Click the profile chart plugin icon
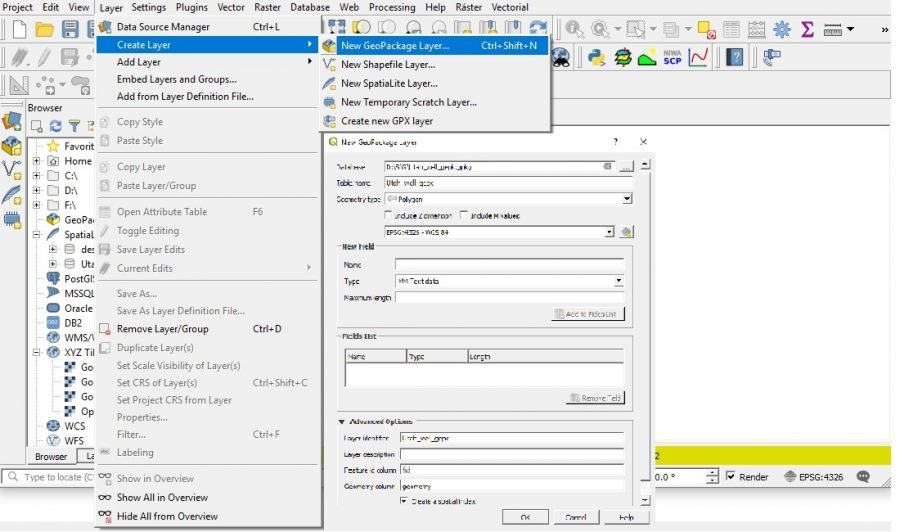 (x=698, y=57)
